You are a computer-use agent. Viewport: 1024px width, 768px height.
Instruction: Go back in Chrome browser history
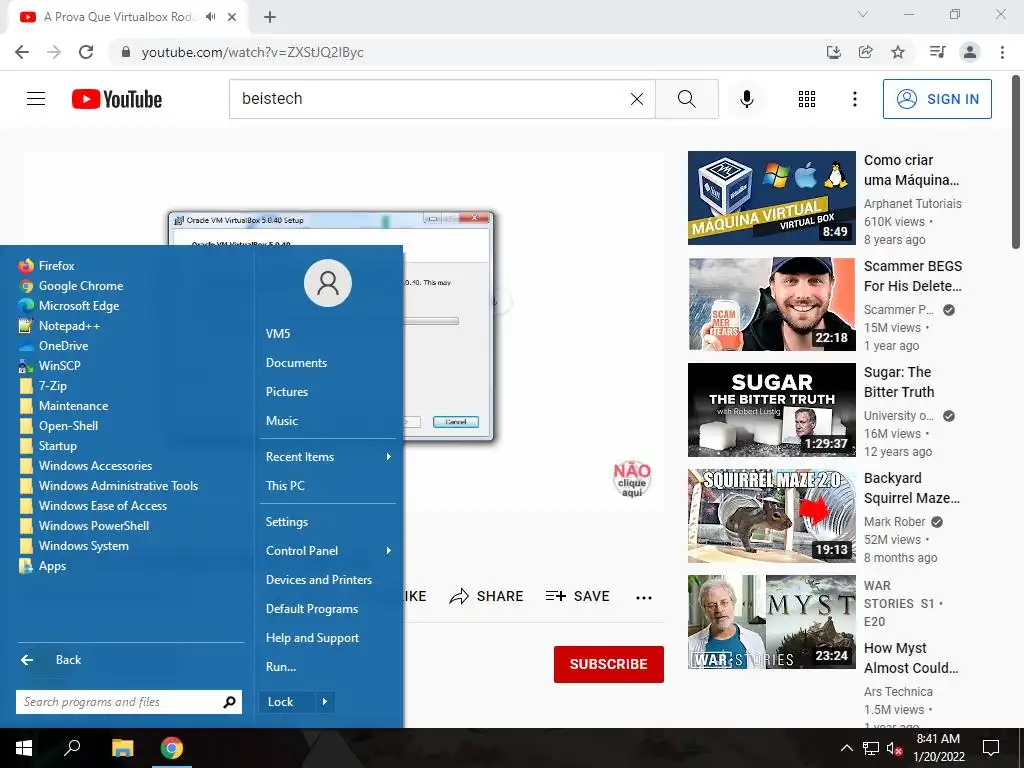pyautogui.click(x=22, y=52)
